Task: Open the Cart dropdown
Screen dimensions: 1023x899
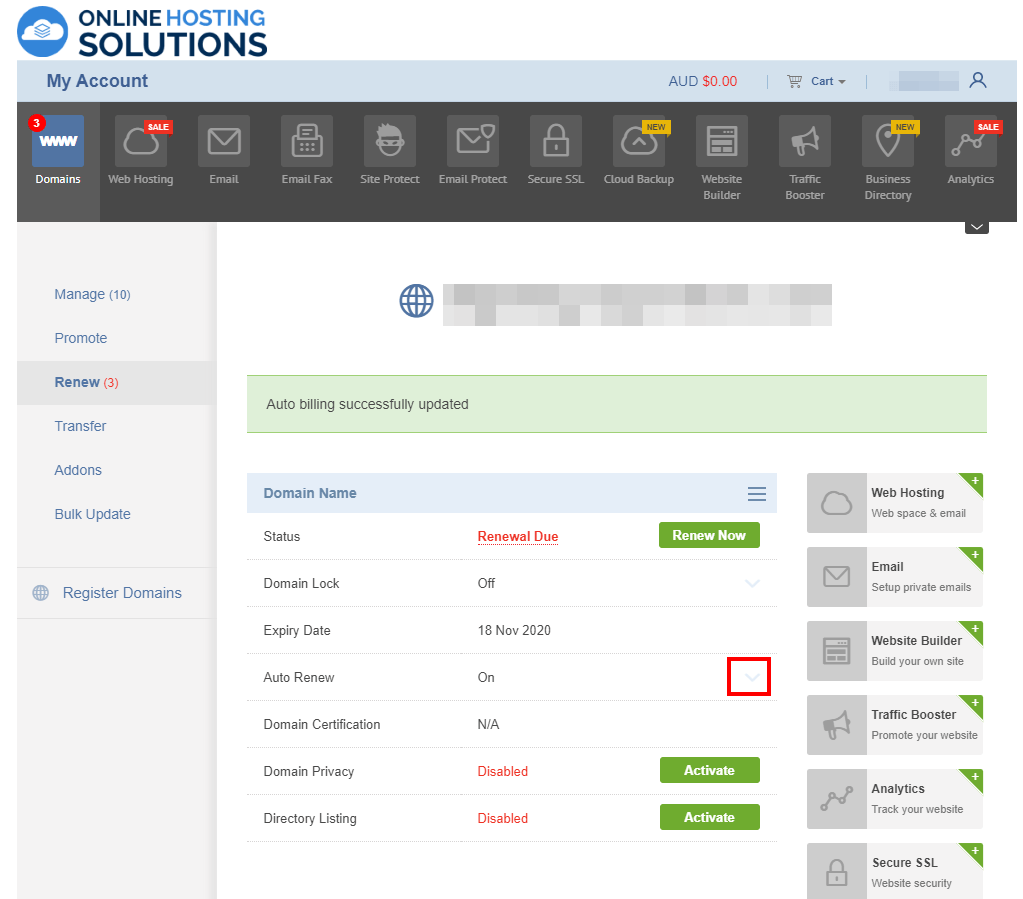Action: click(x=816, y=81)
